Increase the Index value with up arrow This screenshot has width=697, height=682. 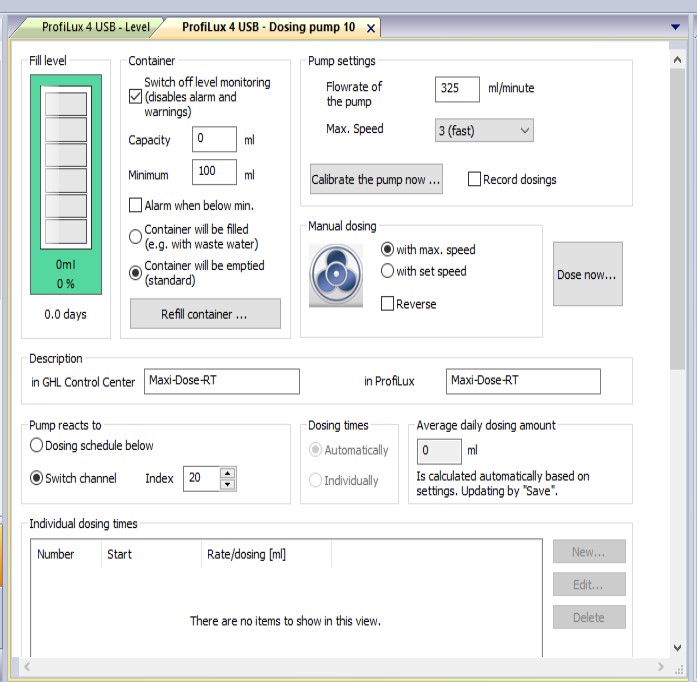click(228, 473)
